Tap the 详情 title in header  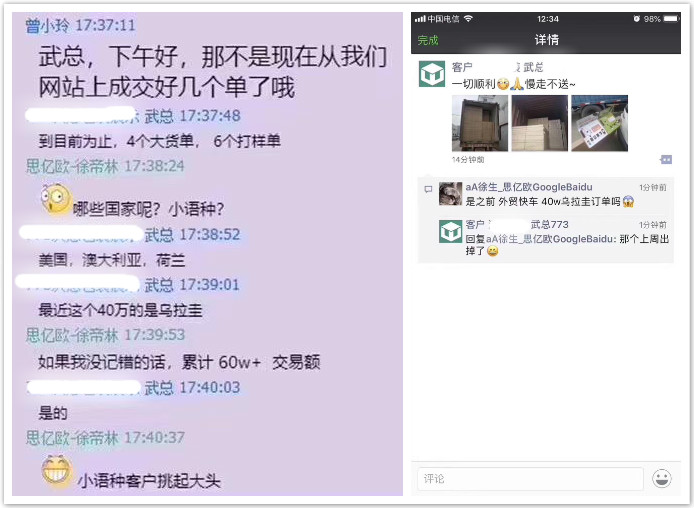click(547, 40)
